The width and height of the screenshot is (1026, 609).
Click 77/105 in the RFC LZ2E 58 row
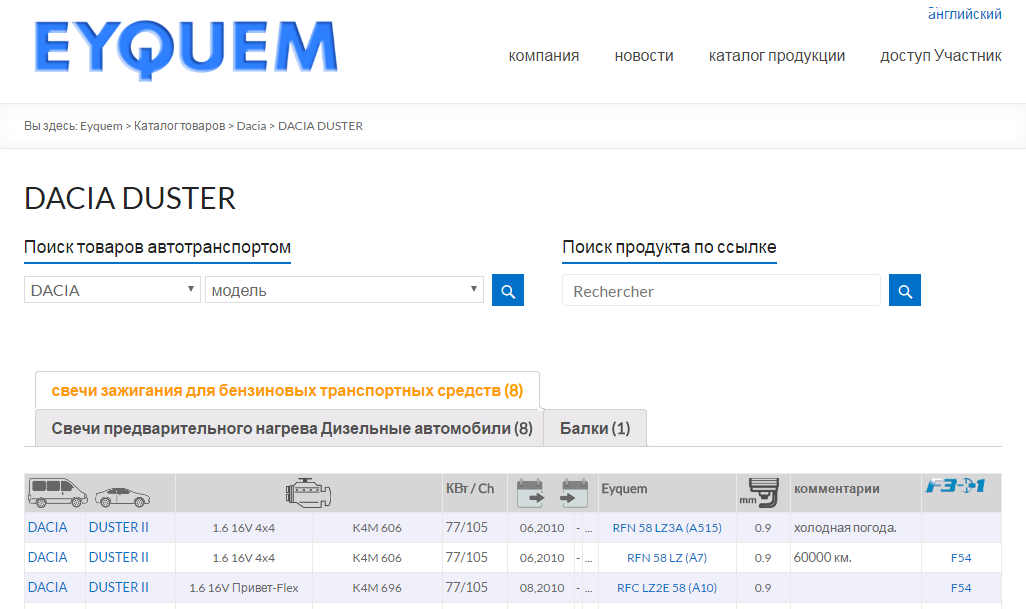(x=467, y=587)
